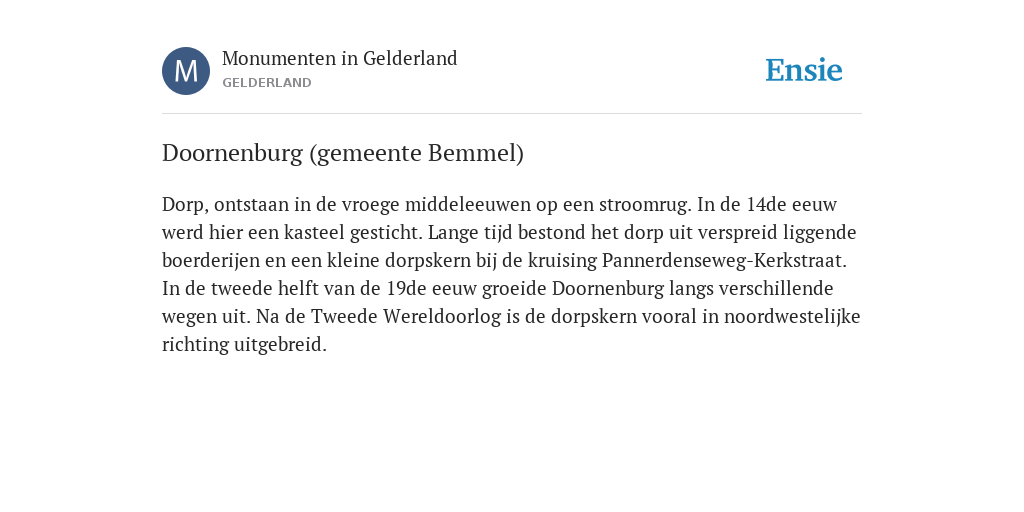
Task: Click the first line beginning 'Dorp, ontstaan'
Action: 500,205
